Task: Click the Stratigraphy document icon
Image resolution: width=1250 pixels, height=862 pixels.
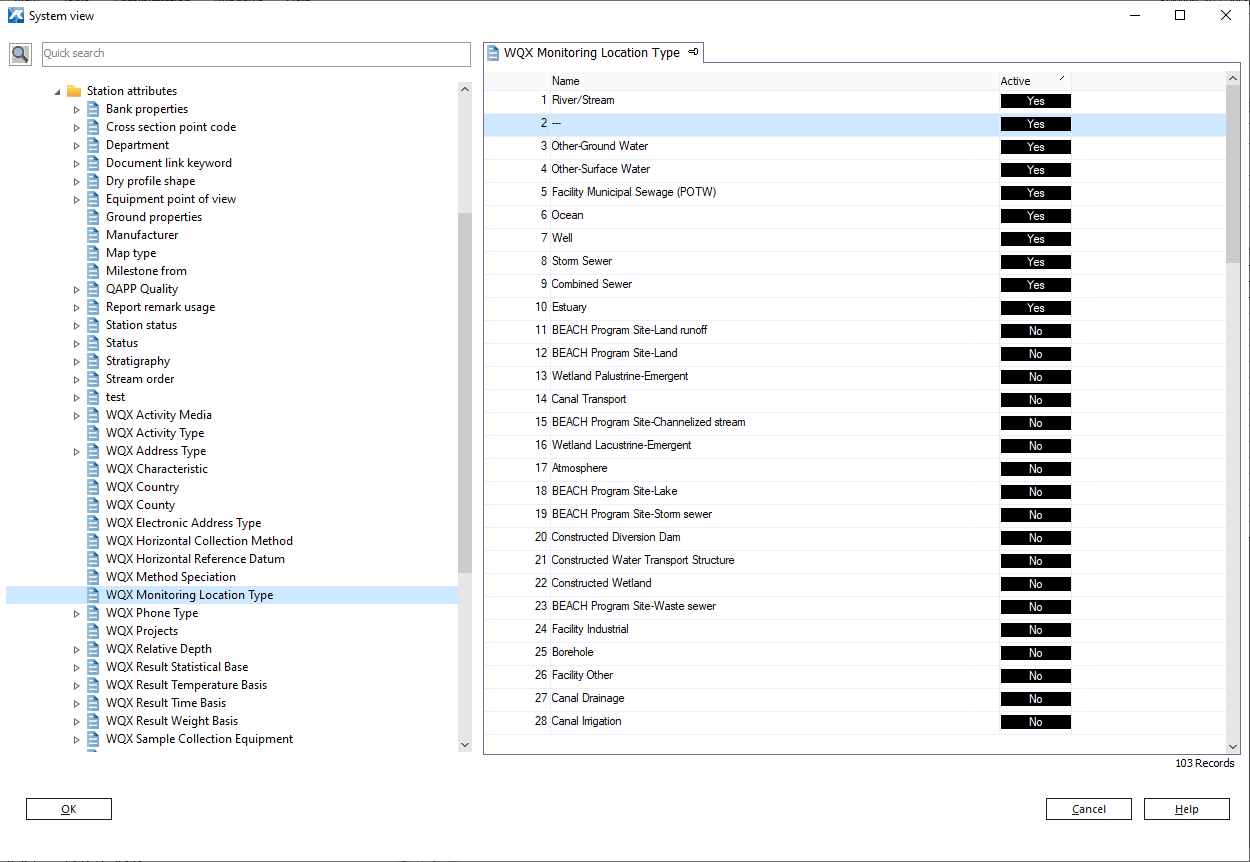Action: (93, 361)
